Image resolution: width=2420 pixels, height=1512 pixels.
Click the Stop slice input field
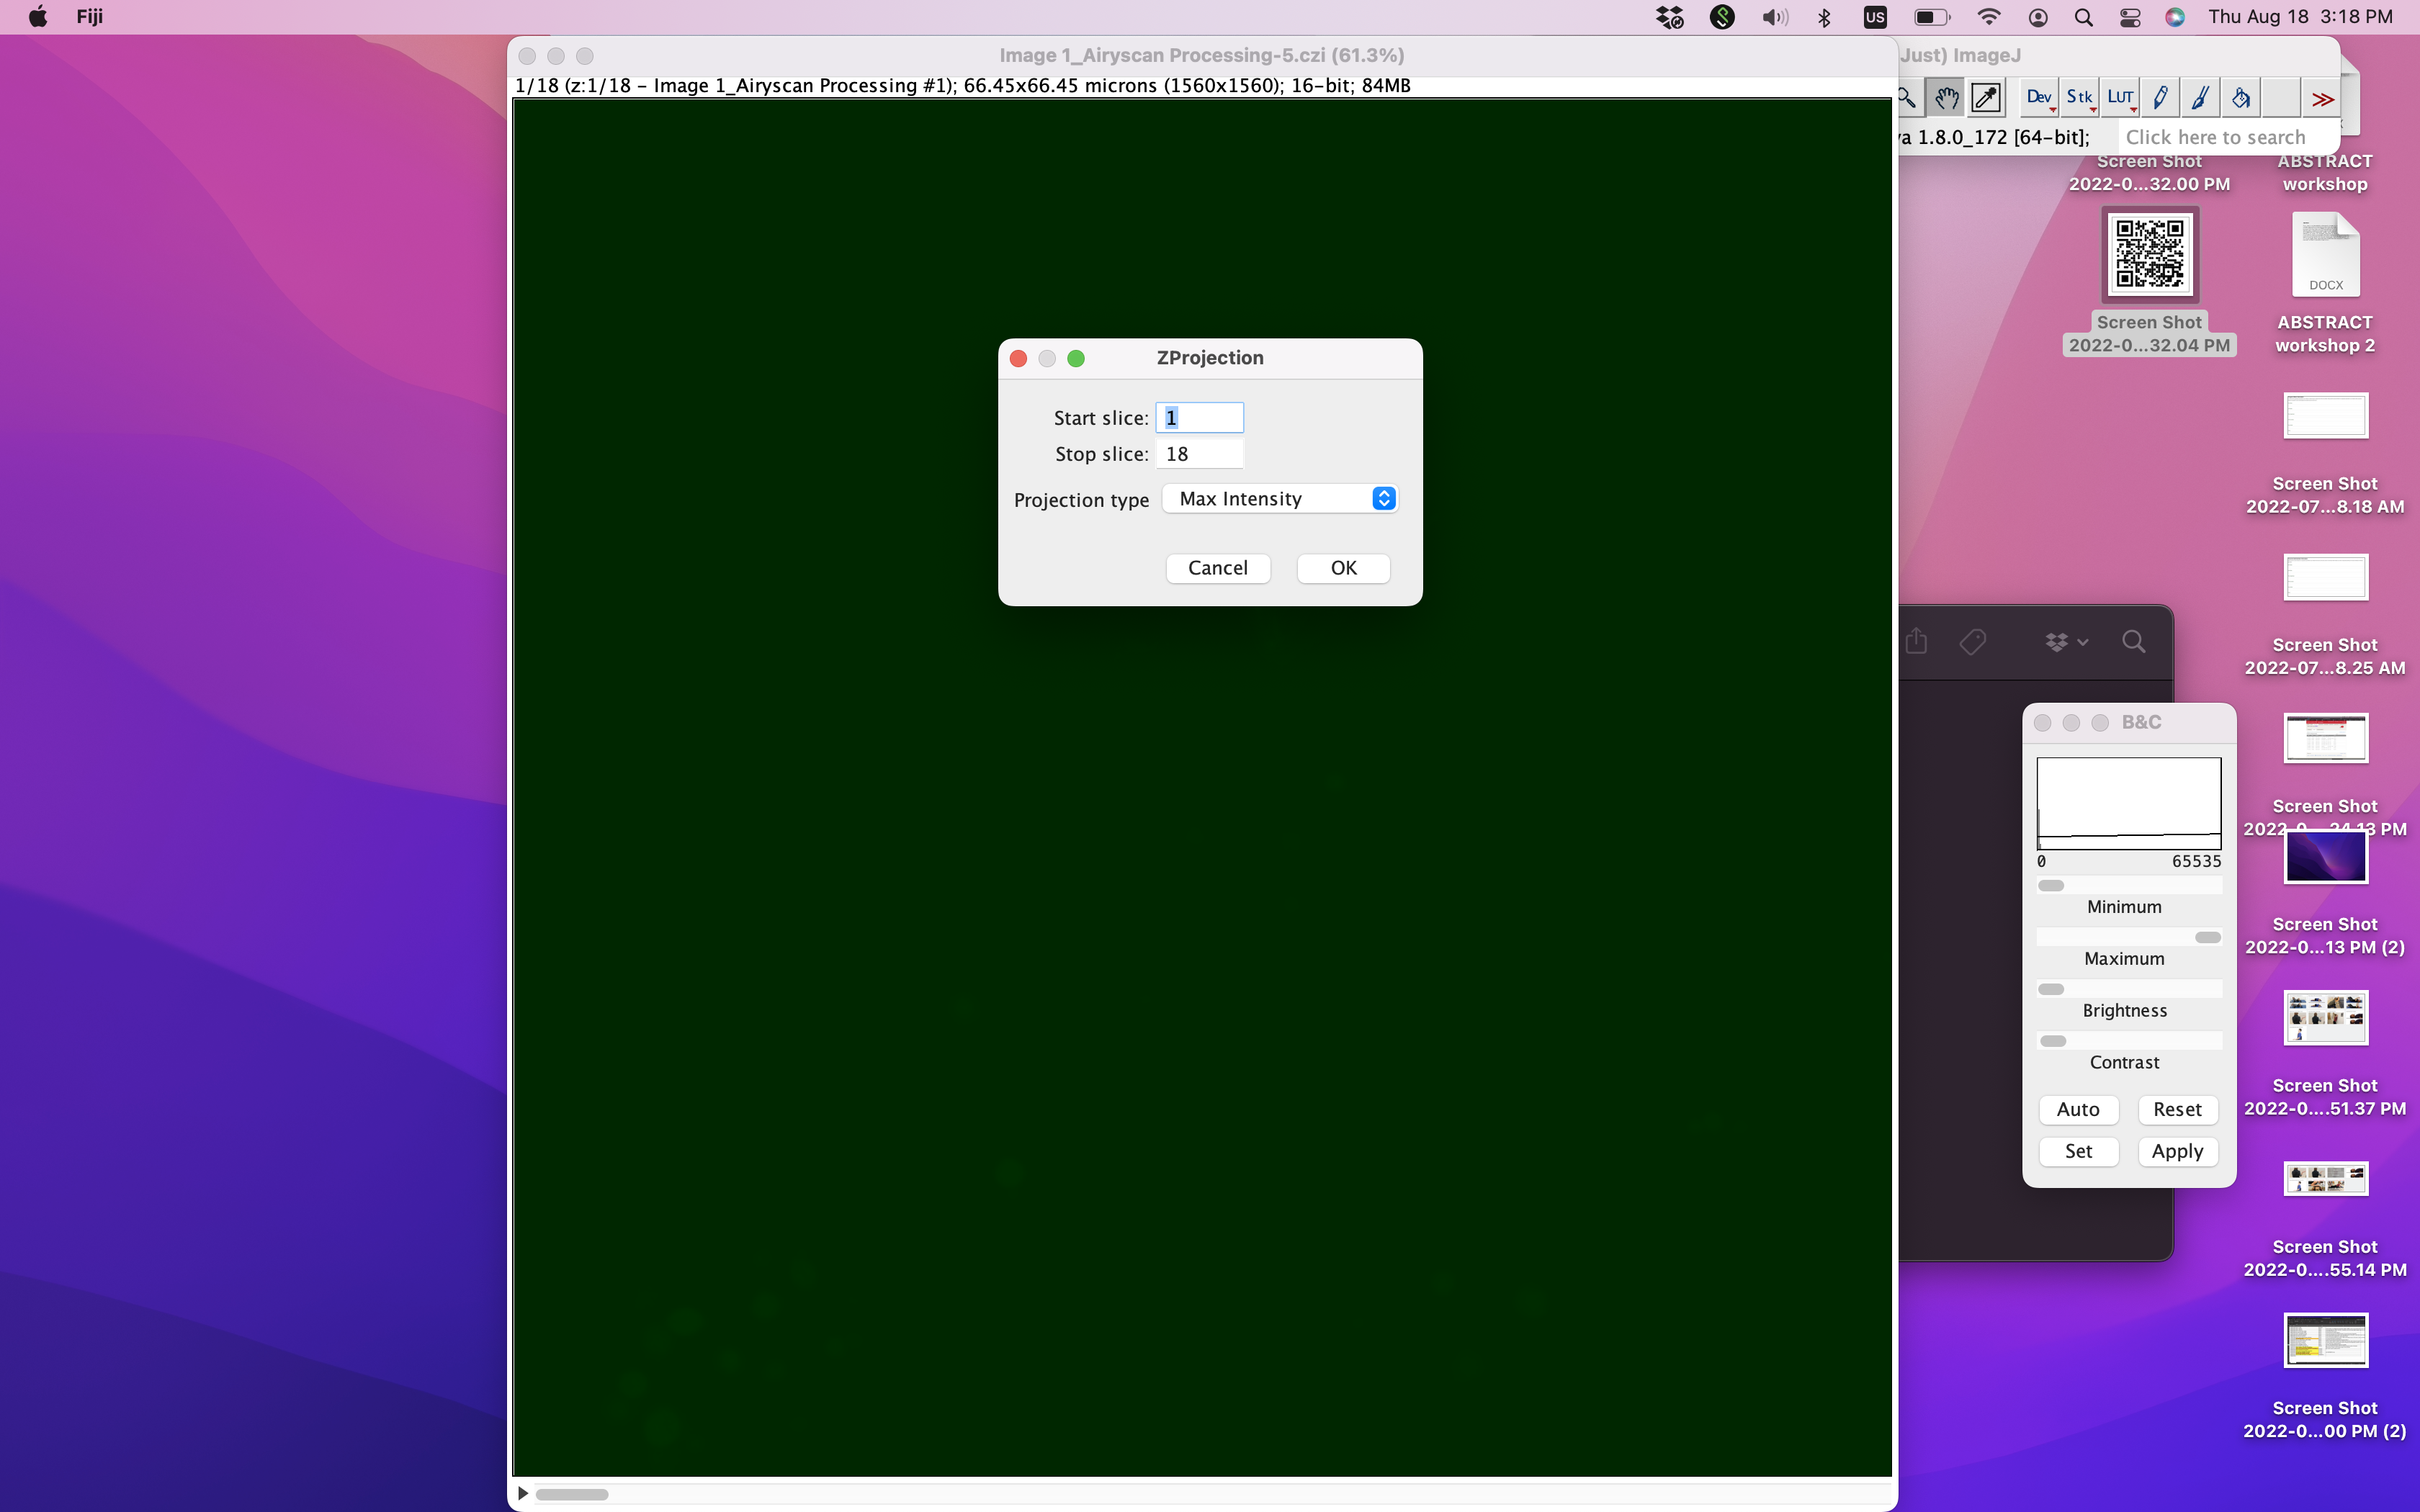click(x=1199, y=454)
